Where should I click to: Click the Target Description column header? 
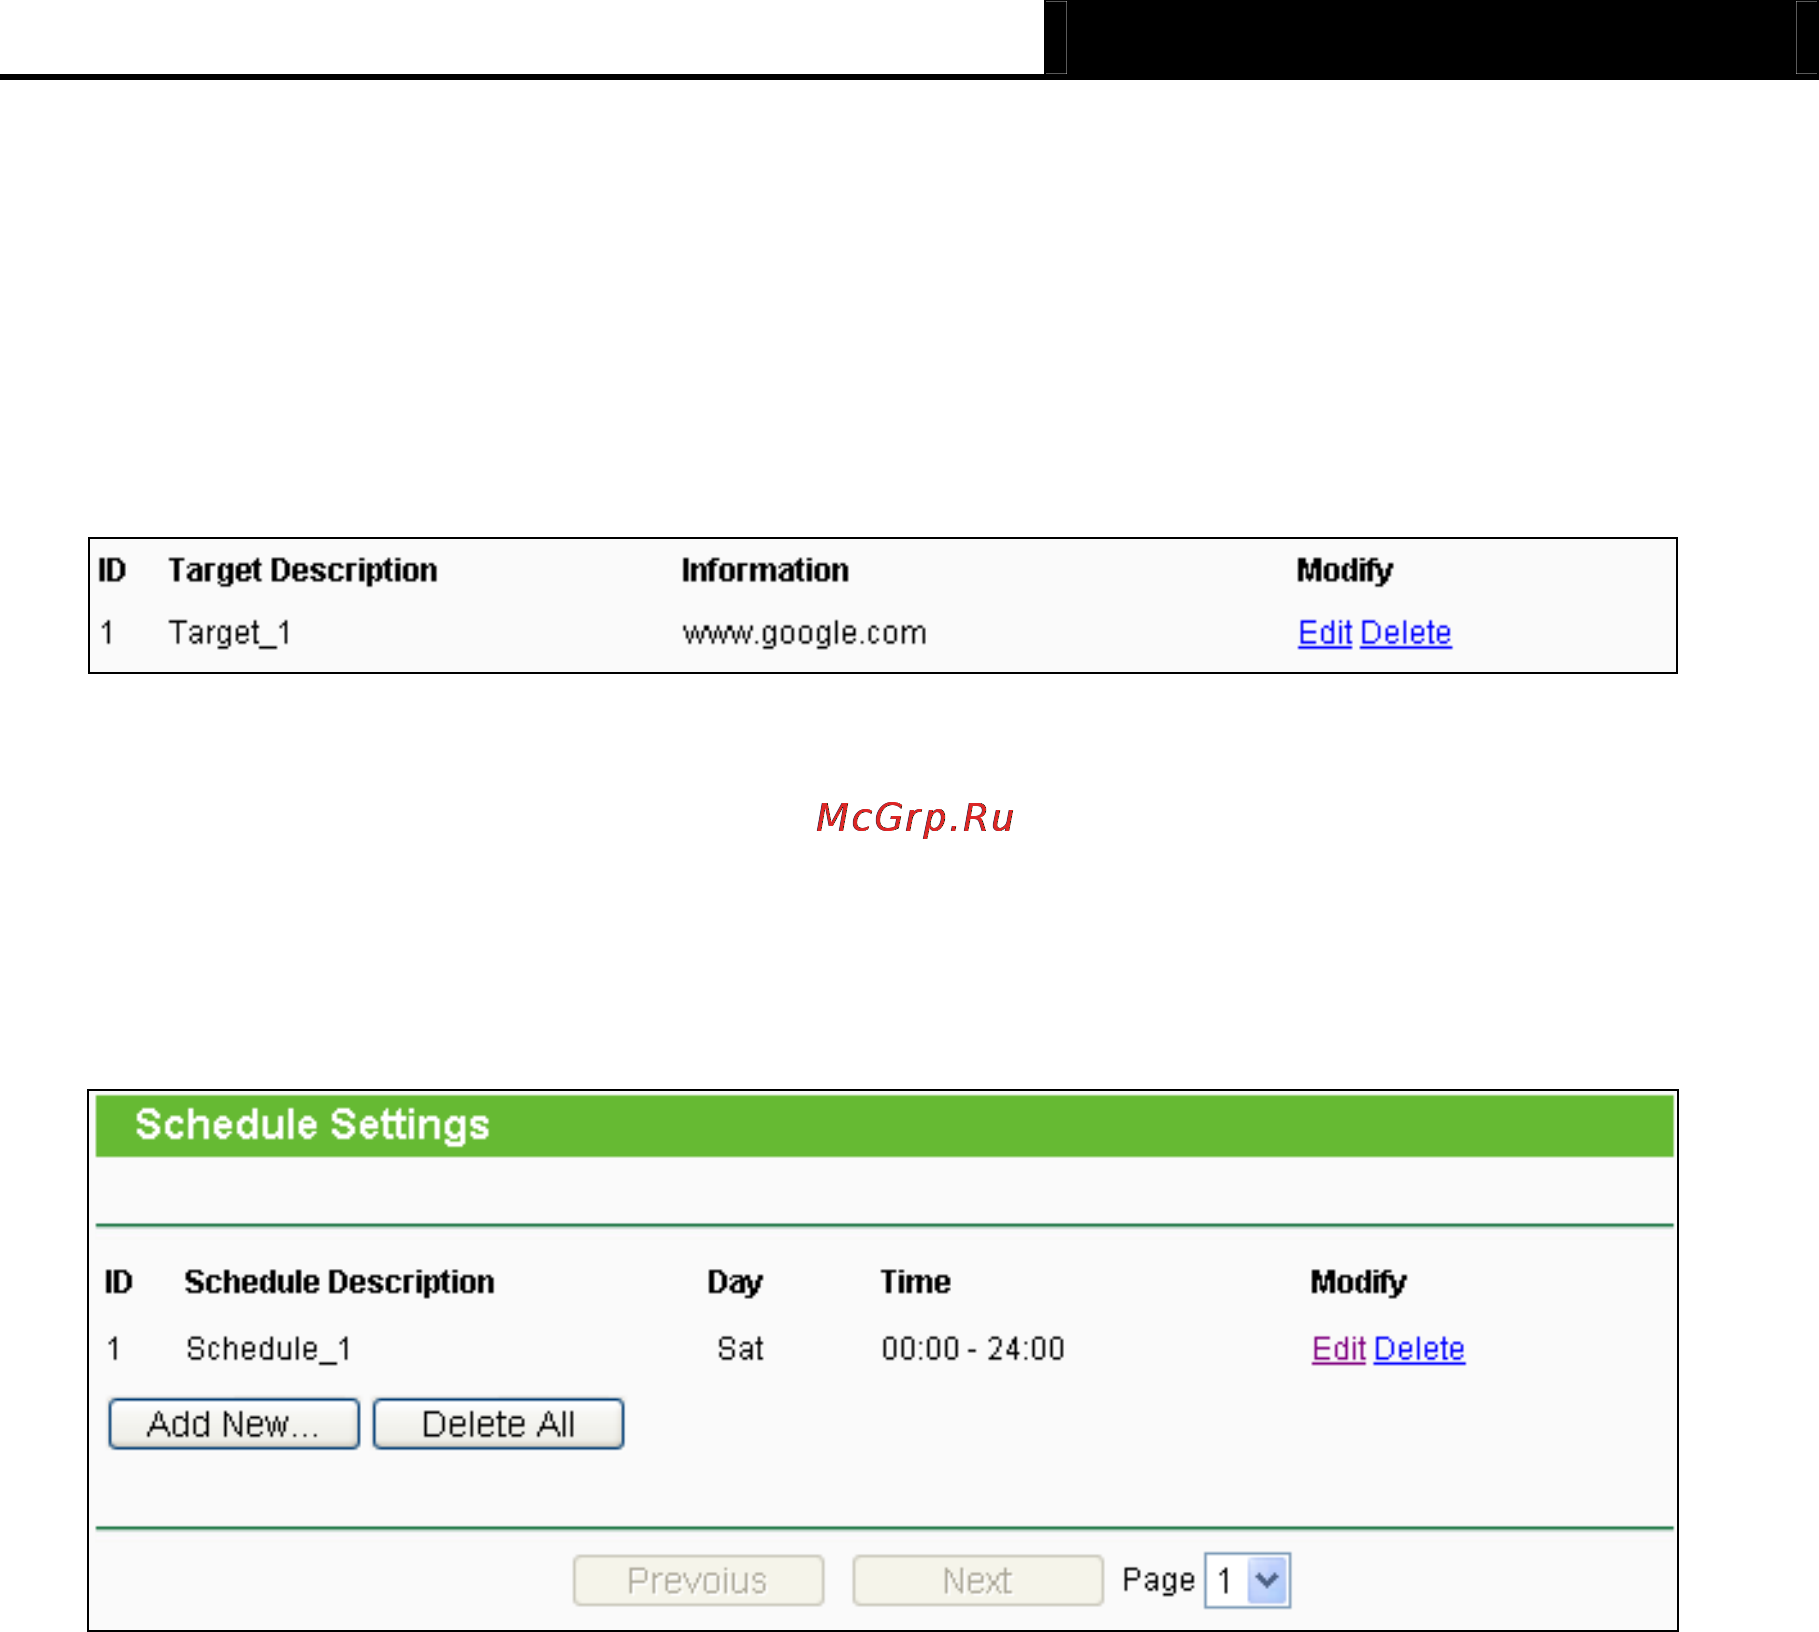[303, 571]
